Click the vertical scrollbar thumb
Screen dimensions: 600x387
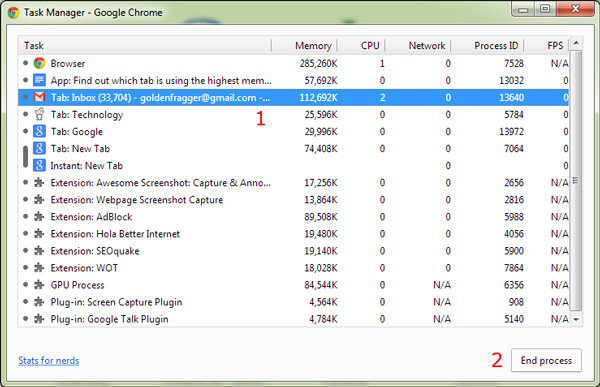pos(576,180)
